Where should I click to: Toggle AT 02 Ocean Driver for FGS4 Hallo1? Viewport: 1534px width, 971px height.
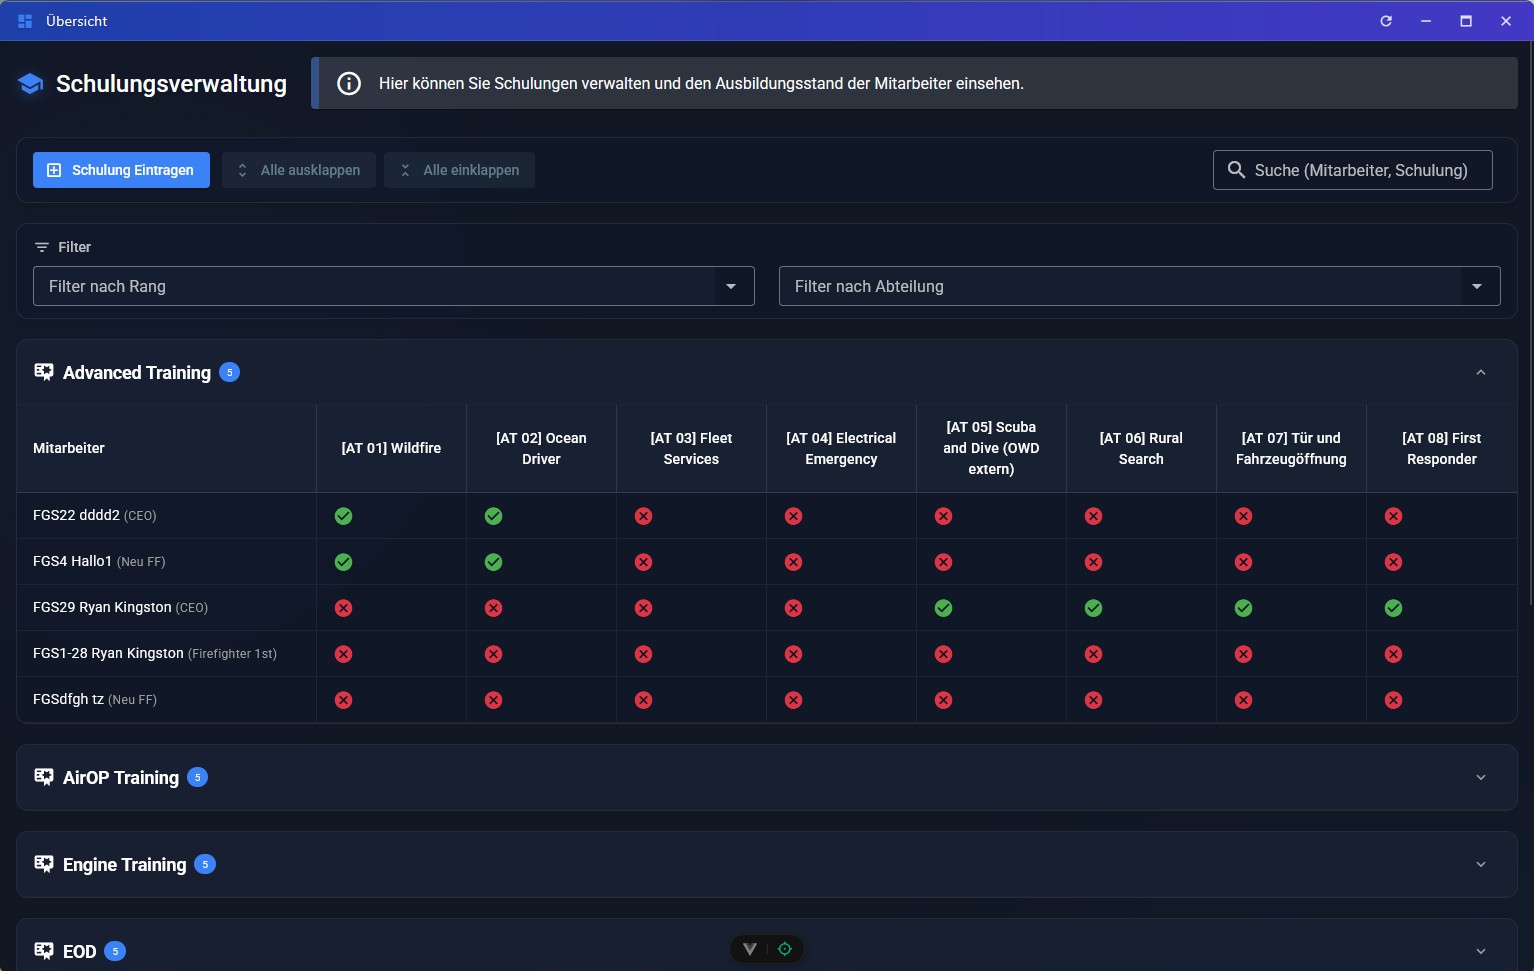[493, 562]
